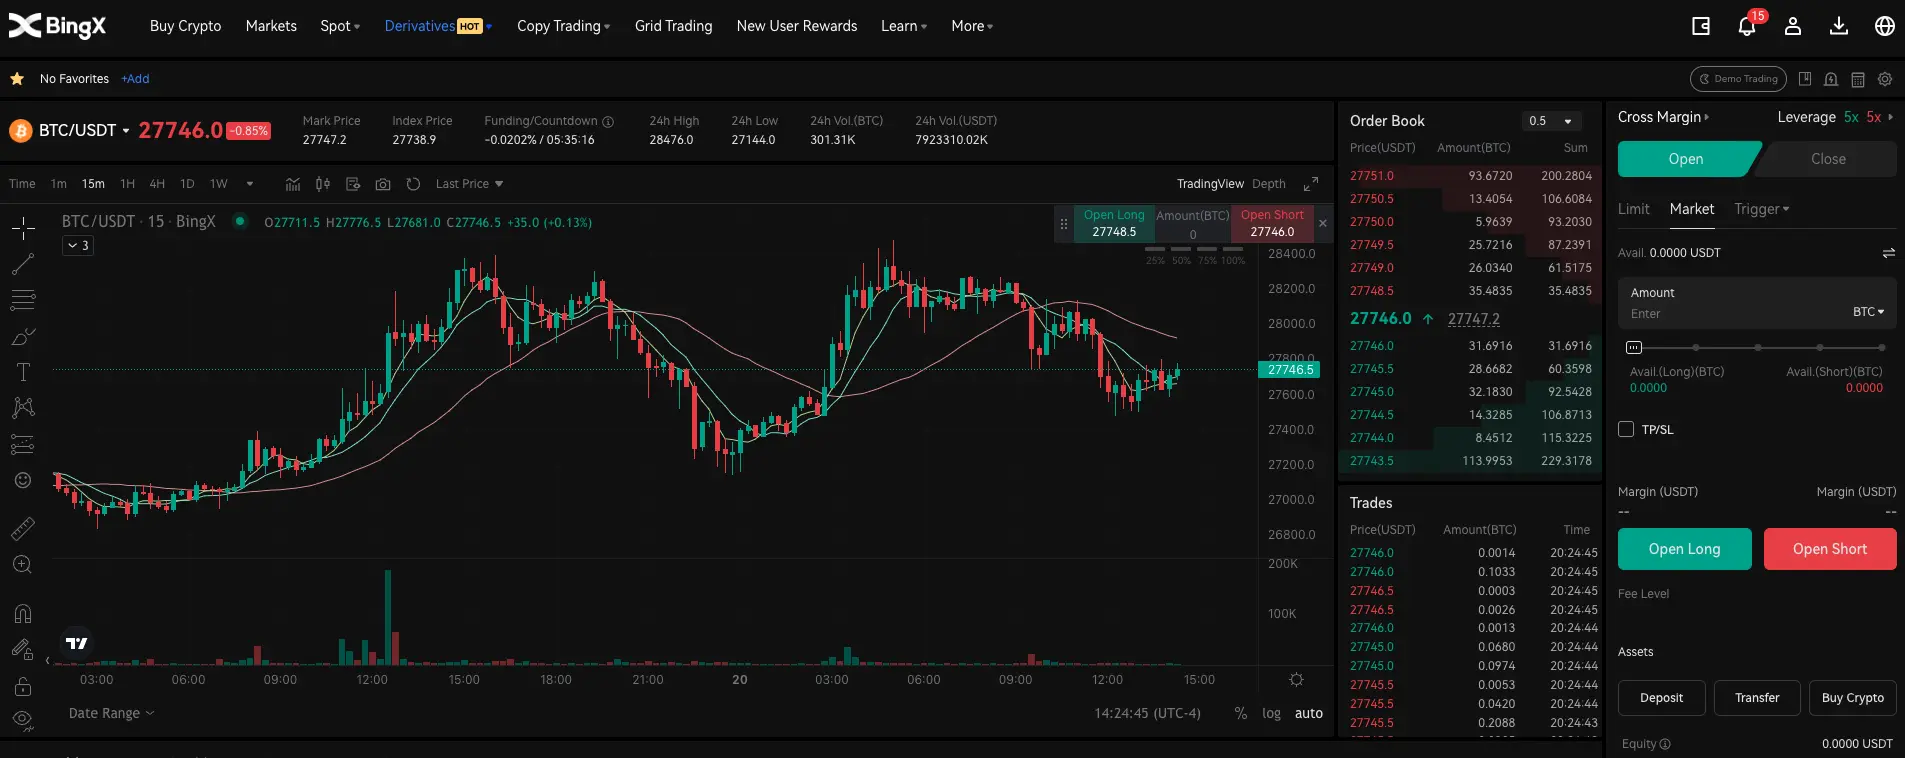Toggle stay in drawing mode
Viewport: 1905px width, 758px height.
[x=23, y=649]
